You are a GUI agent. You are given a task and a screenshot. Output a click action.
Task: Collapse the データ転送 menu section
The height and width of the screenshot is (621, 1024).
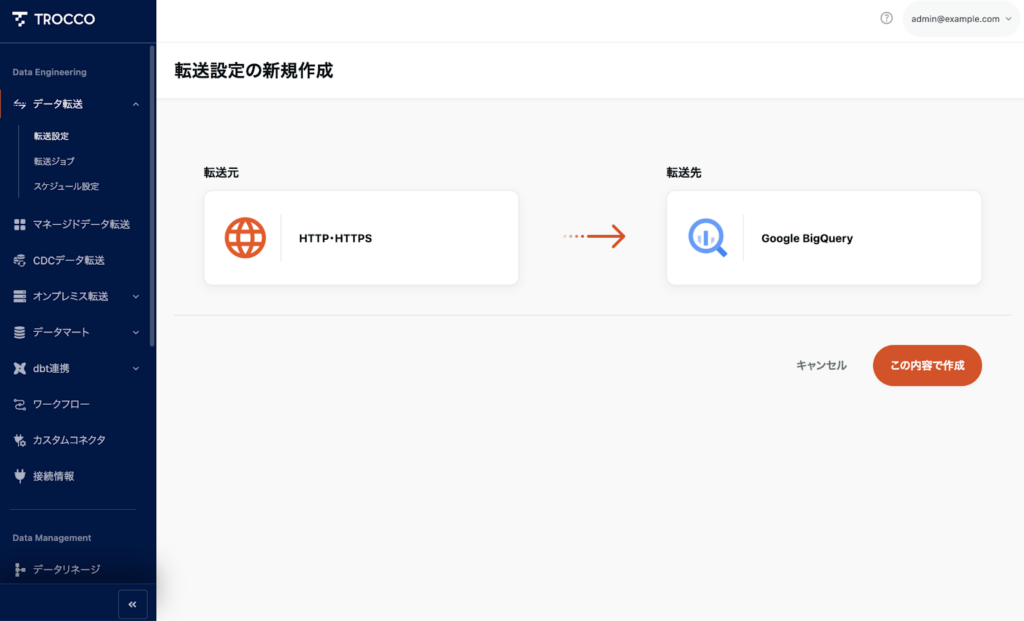click(x=136, y=104)
